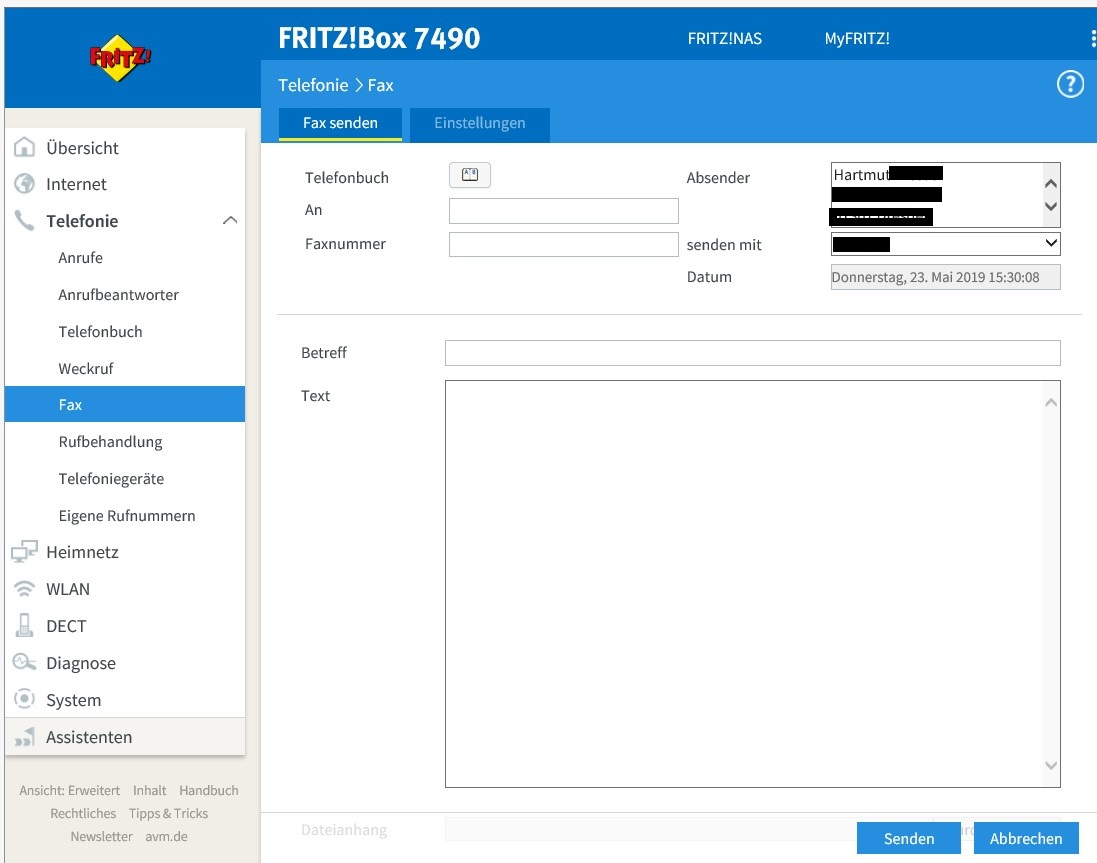This screenshot has width=1097, height=863.
Task: Open the Handbuch link
Action: coord(208,790)
